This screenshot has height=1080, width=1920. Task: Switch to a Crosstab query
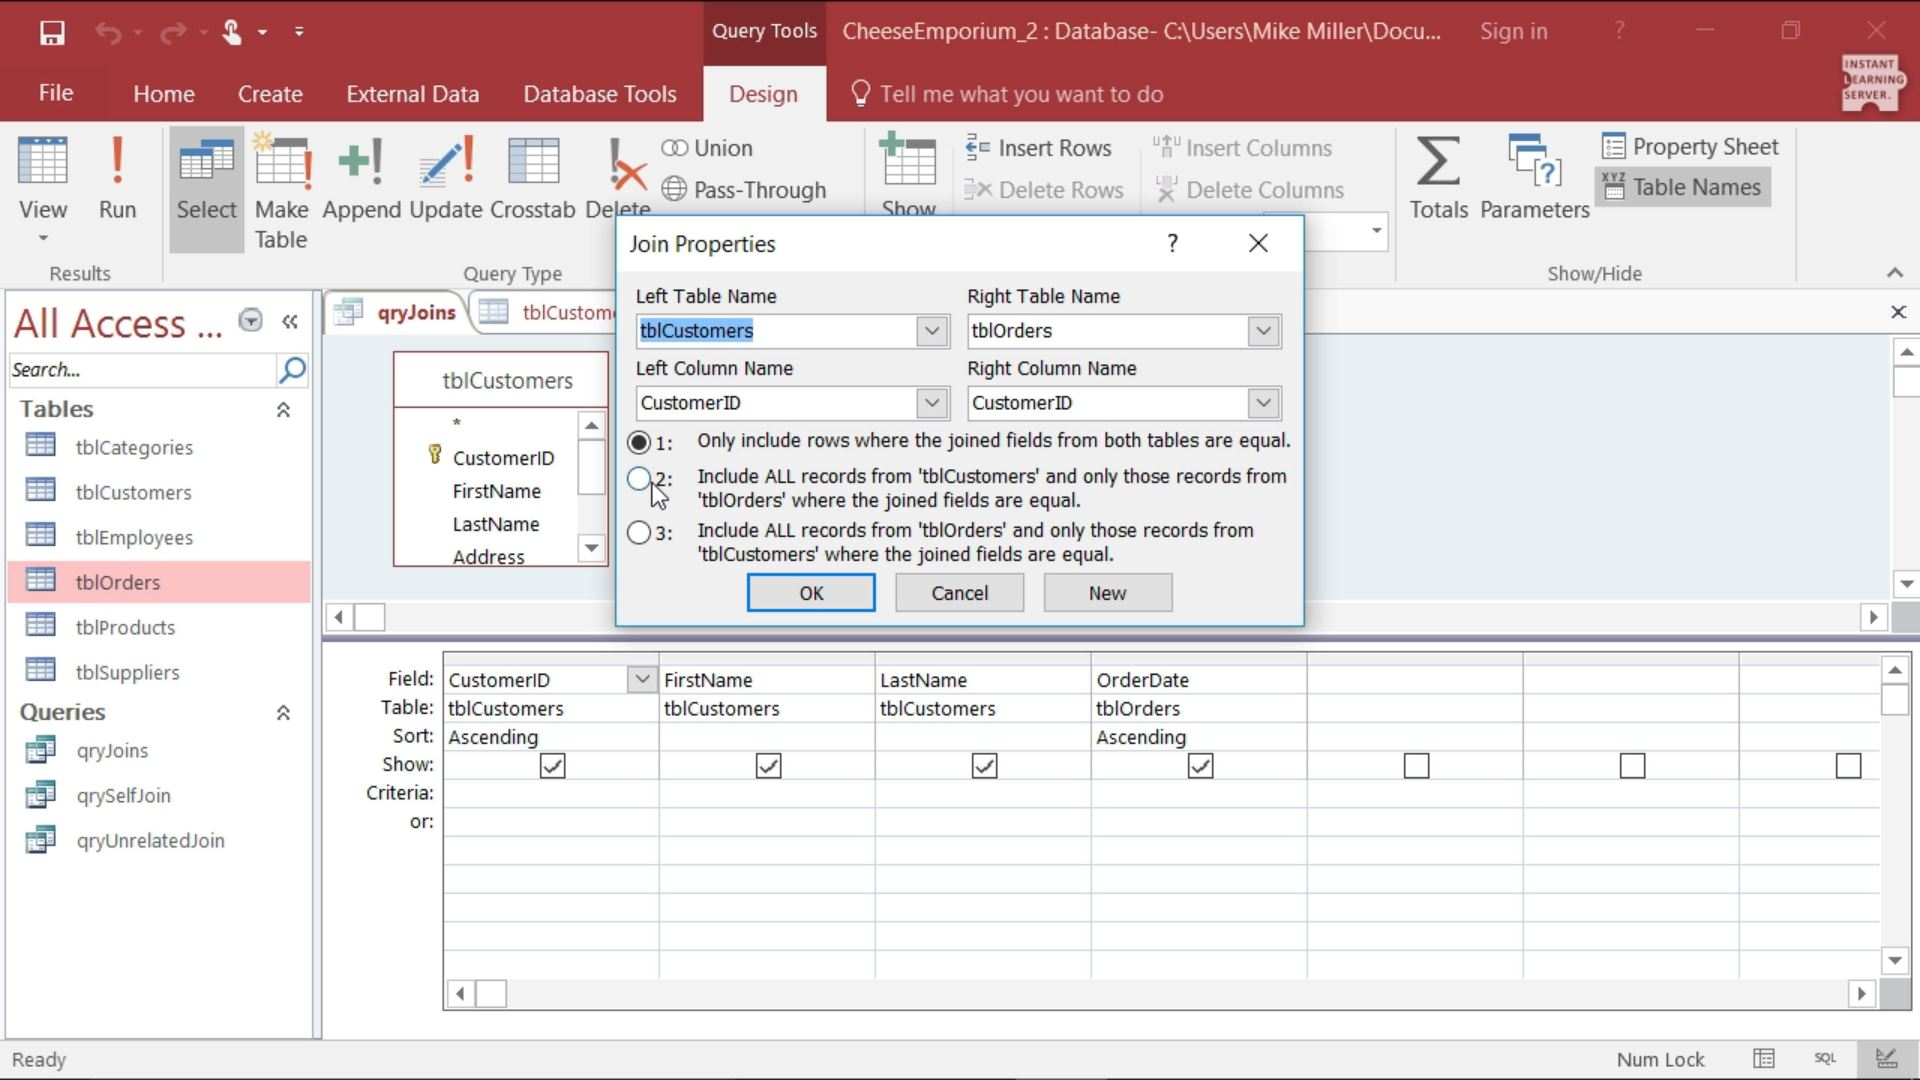(533, 180)
